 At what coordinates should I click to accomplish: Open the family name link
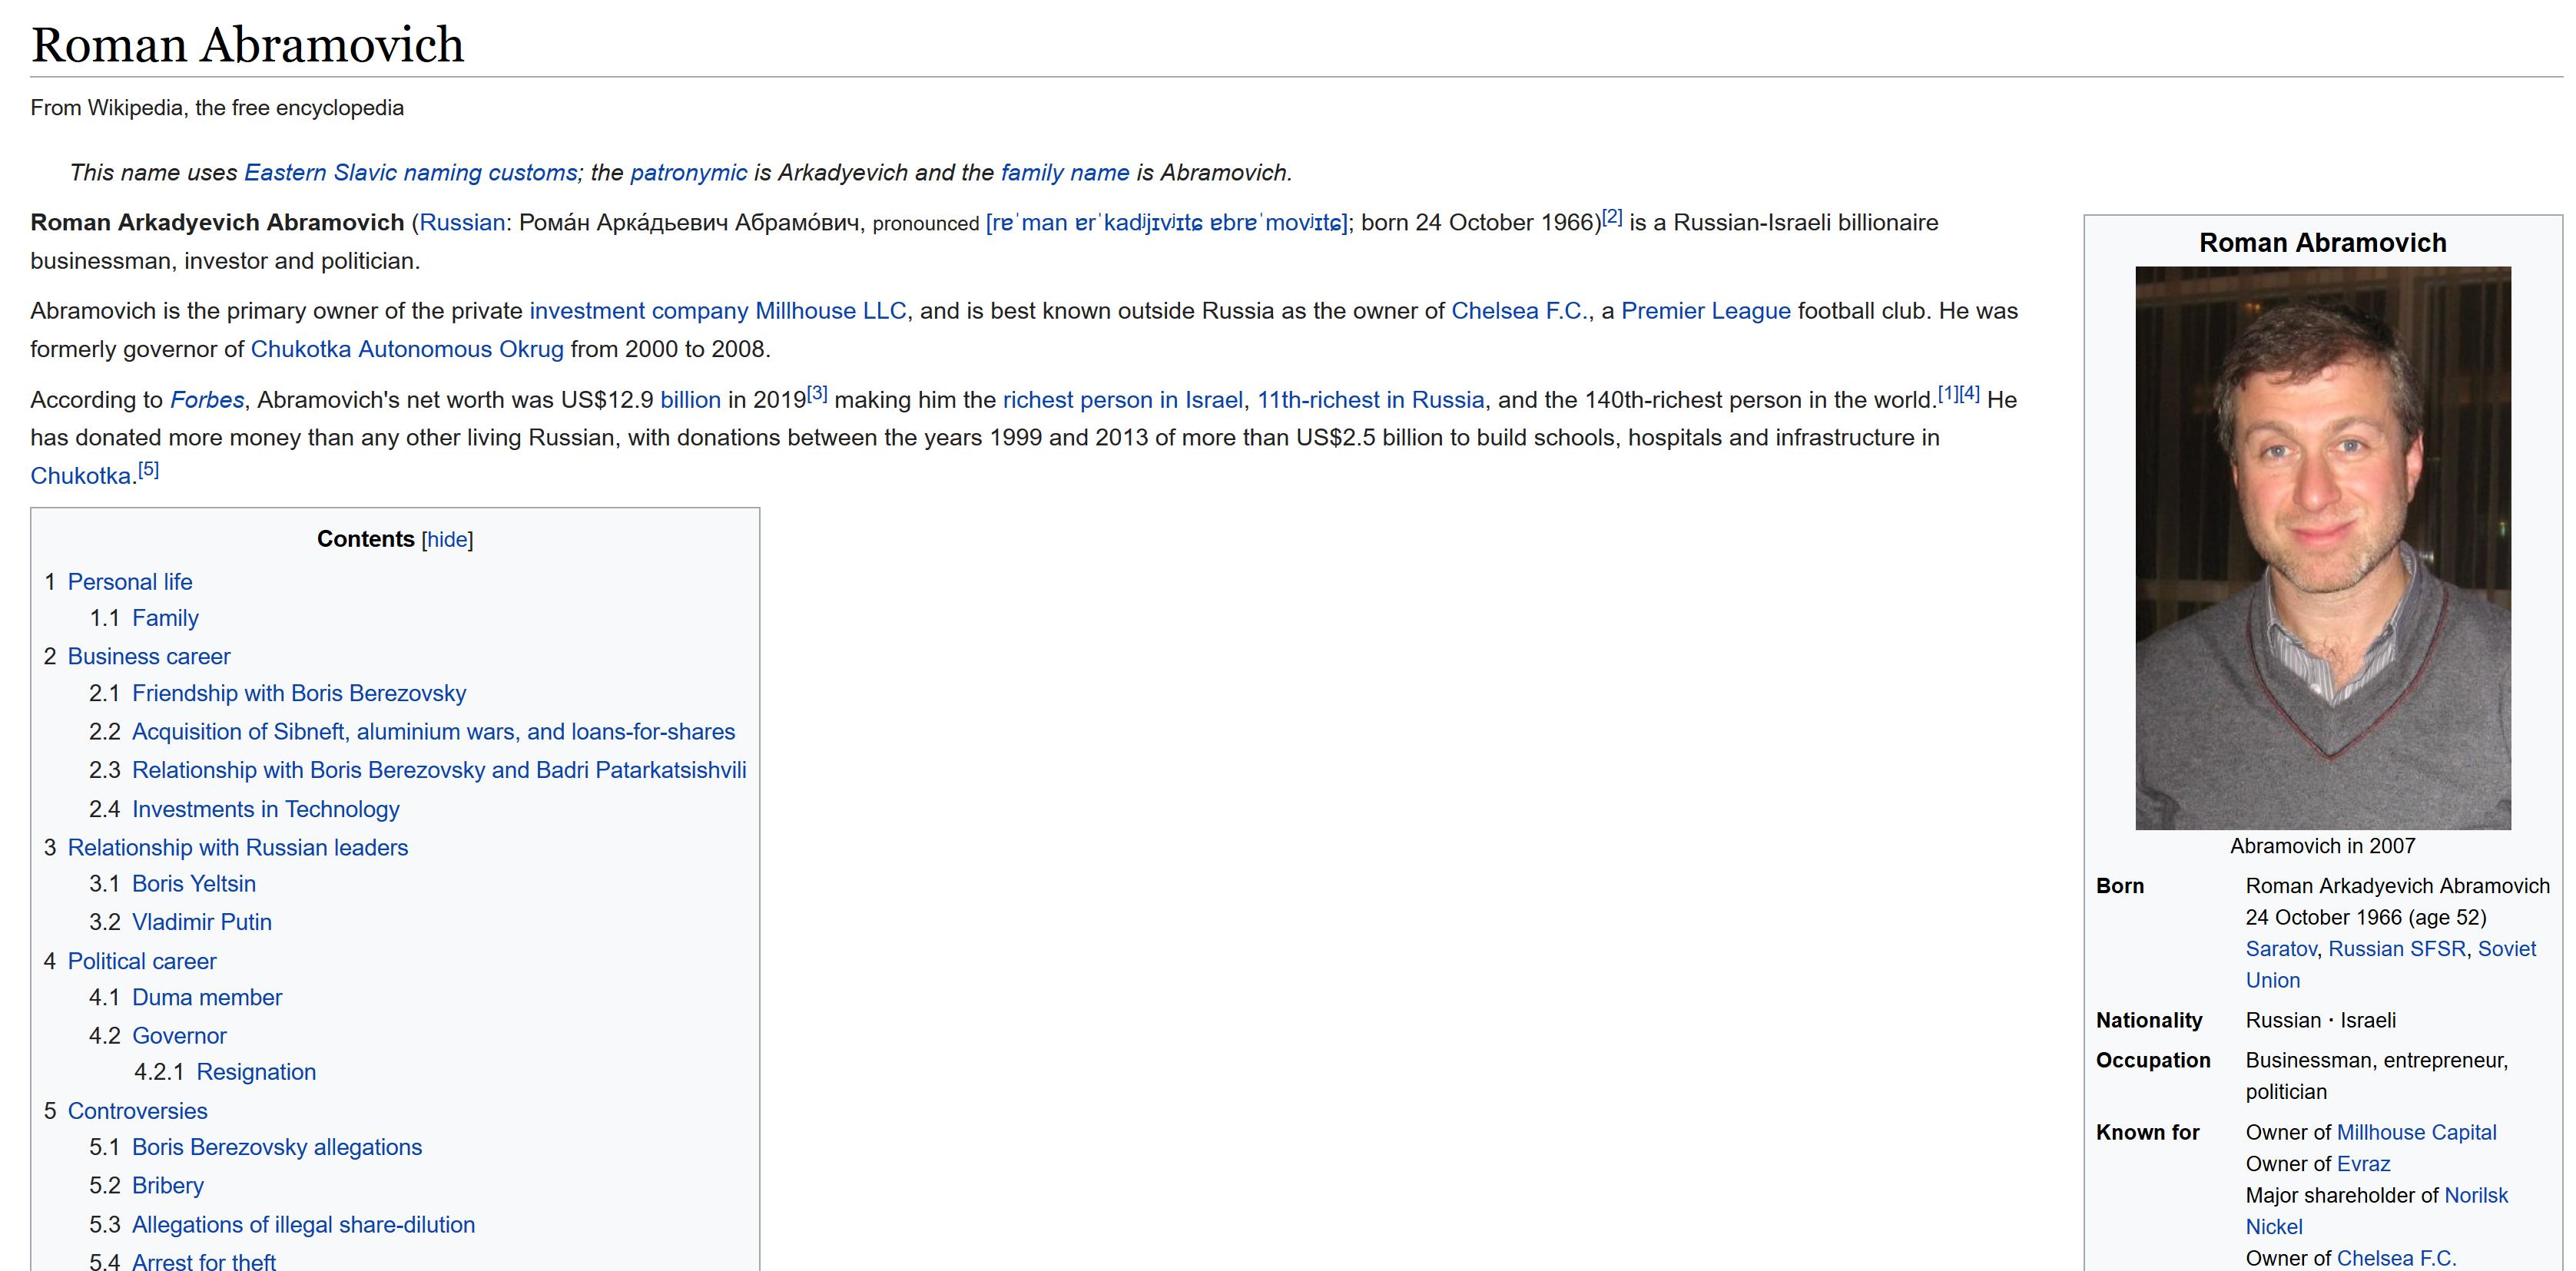(1065, 173)
